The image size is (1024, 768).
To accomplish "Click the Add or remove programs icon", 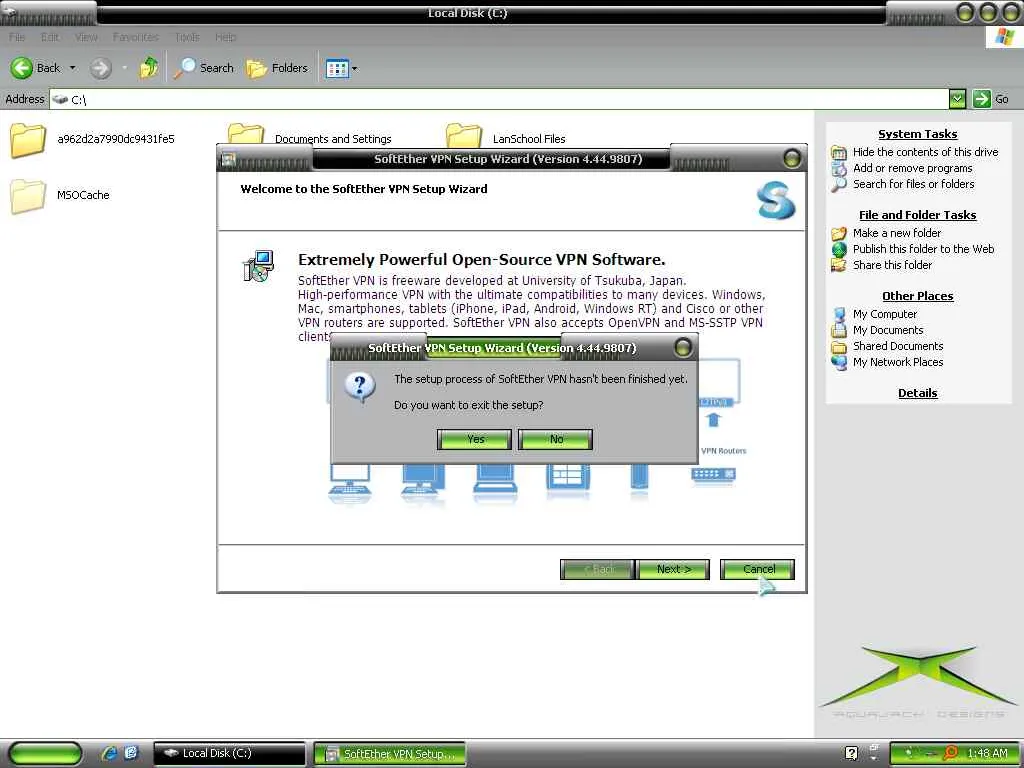I will click(839, 168).
